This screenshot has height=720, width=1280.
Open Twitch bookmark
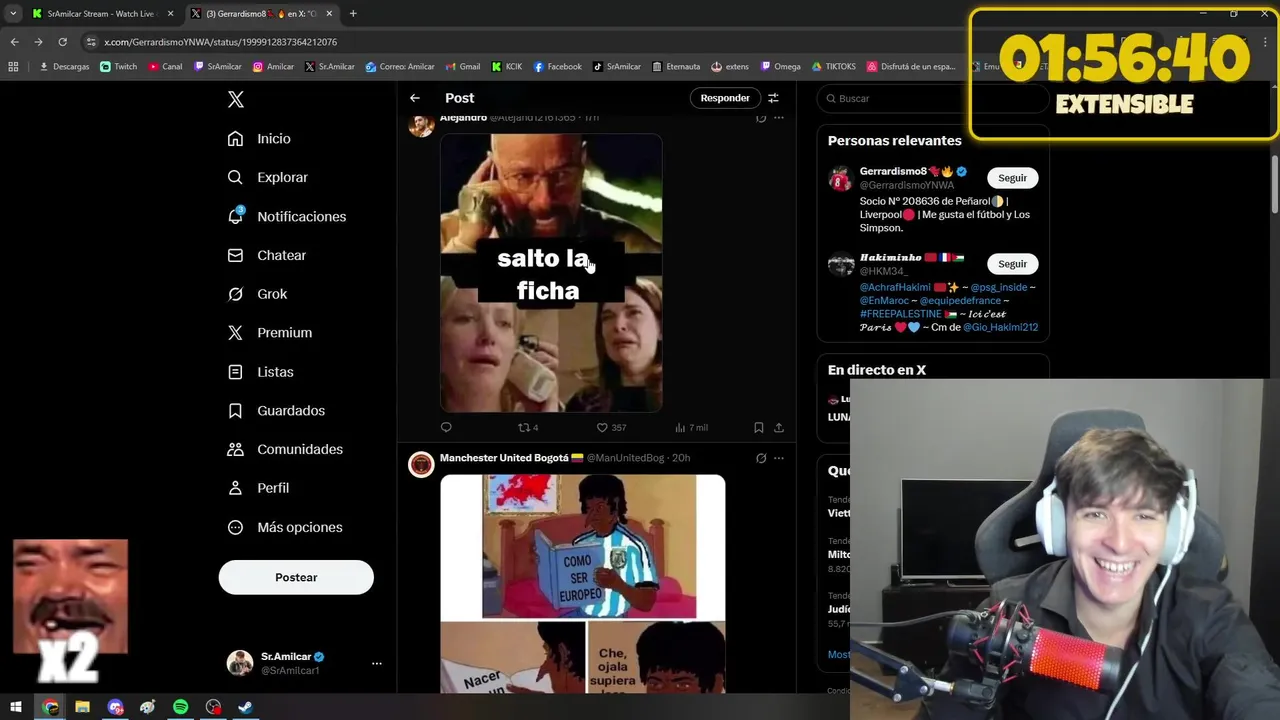point(118,67)
